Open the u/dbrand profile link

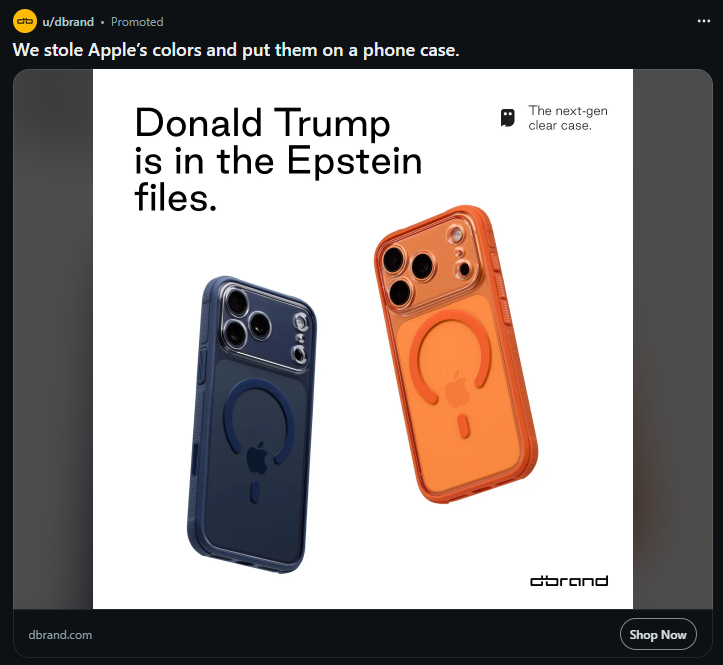pyautogui.click(x=70, y=21)
